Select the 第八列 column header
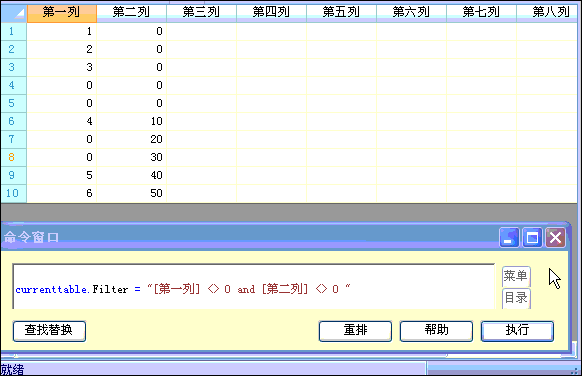 point(549,13)
